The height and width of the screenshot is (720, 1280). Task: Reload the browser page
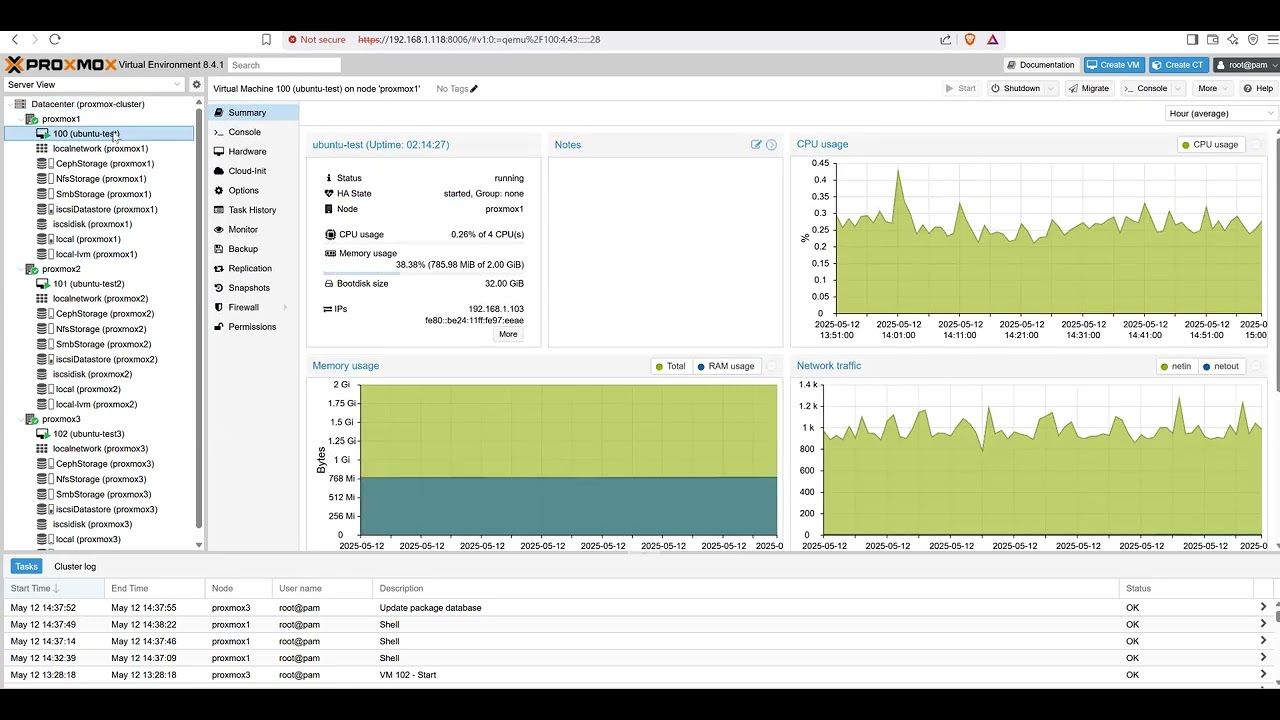tap(55, 40)
